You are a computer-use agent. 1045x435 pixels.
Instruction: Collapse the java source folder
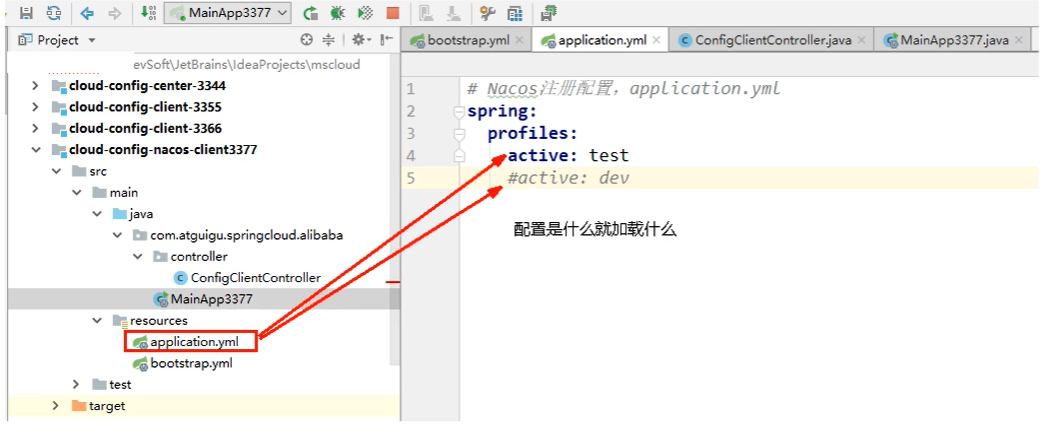coord(97,214)
